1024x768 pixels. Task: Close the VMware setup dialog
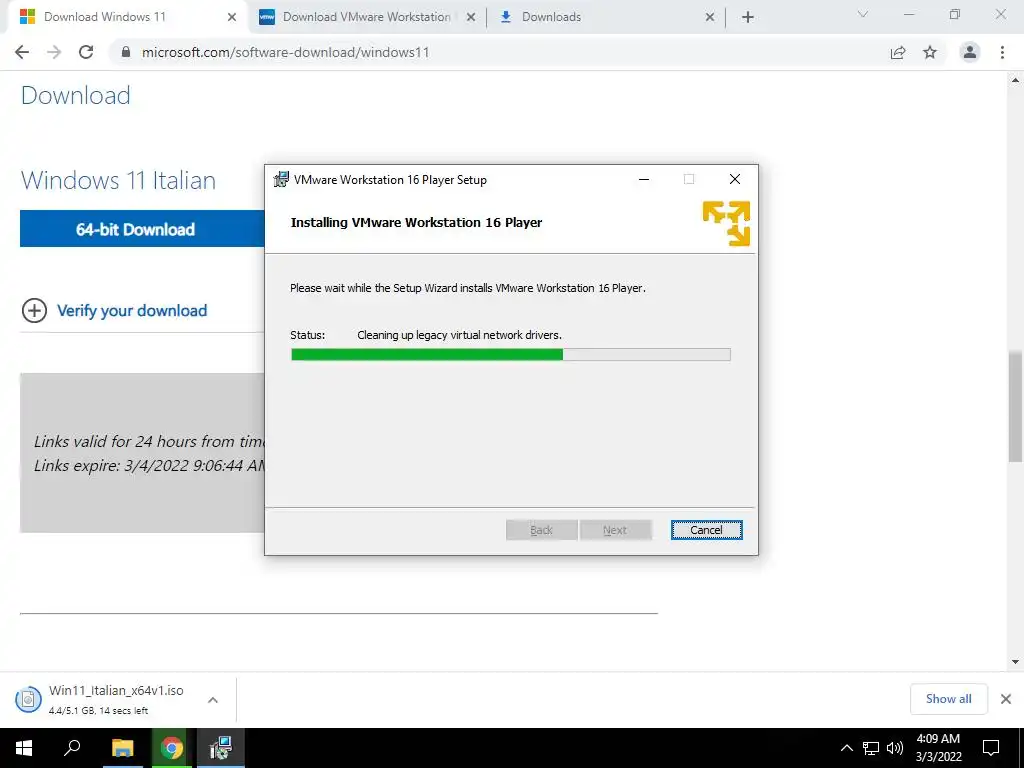click(x=735, y=180)
